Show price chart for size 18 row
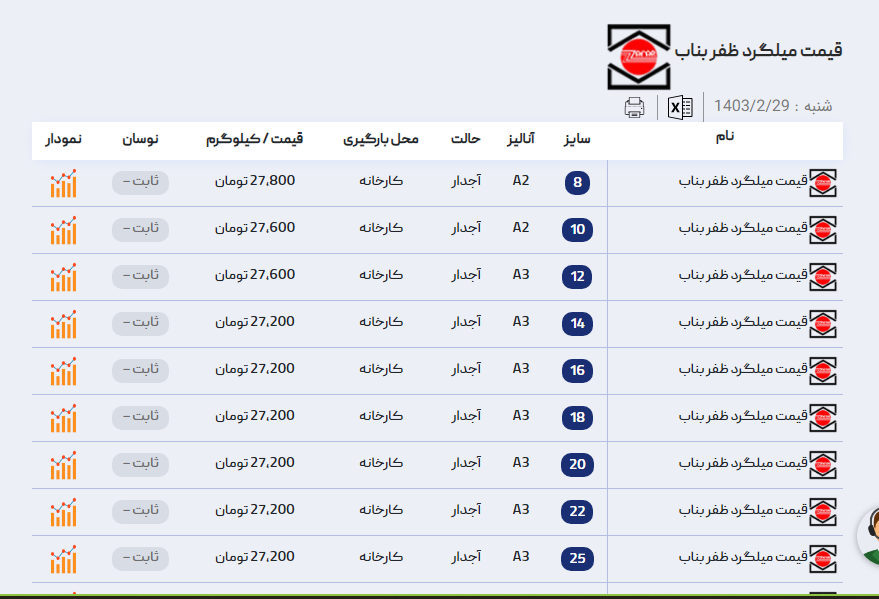Screen dimensions: 879x599 tap(63, 418)
